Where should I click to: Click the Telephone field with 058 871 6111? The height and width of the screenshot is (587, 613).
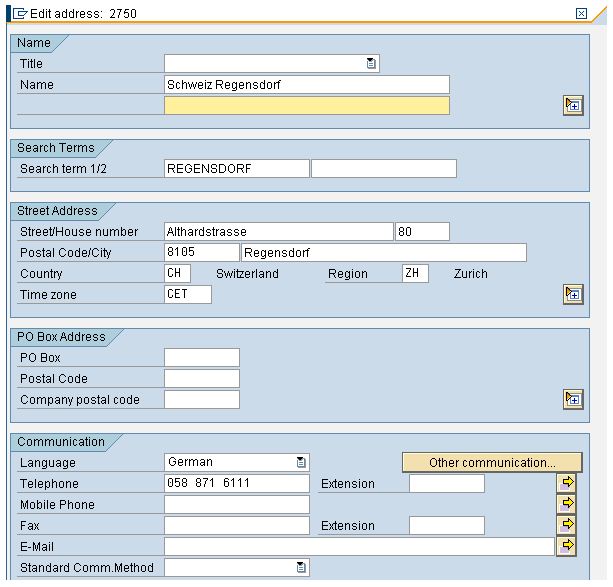236,484
